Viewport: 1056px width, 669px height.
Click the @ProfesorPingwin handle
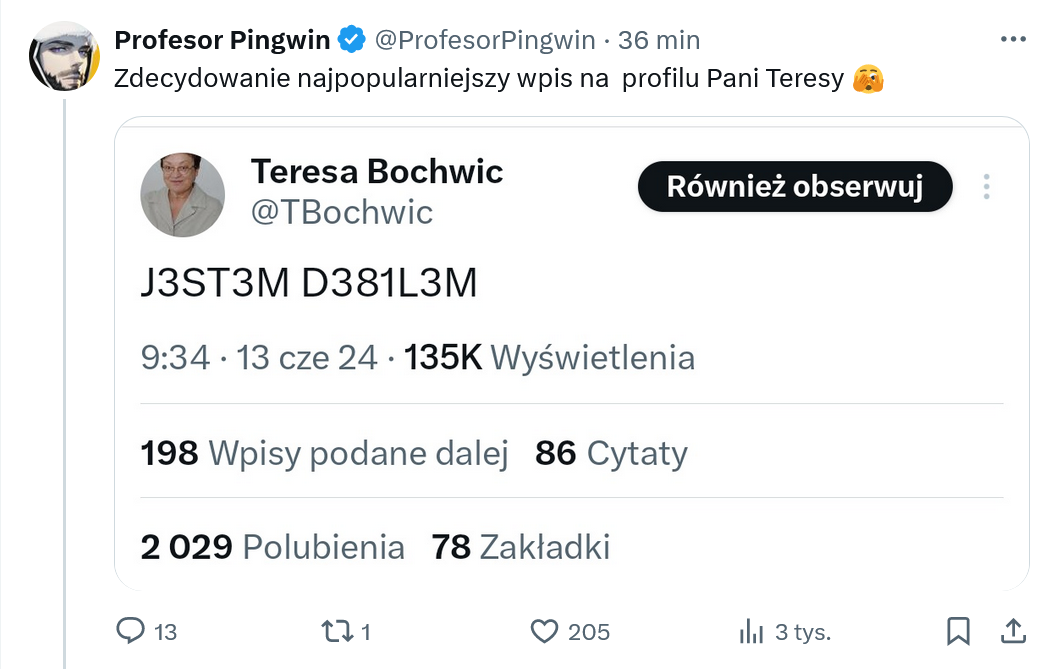tap(485, 40)
